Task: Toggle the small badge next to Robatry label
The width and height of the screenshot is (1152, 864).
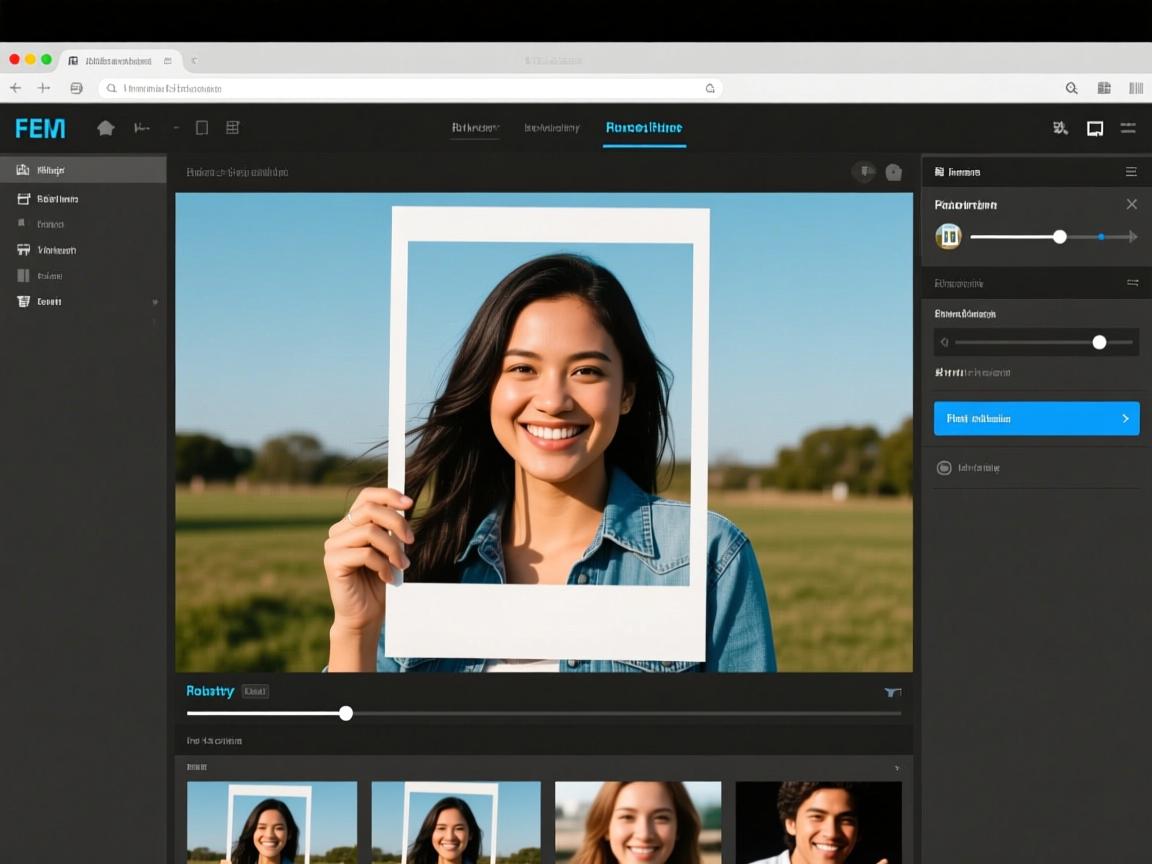Action: 255,691
